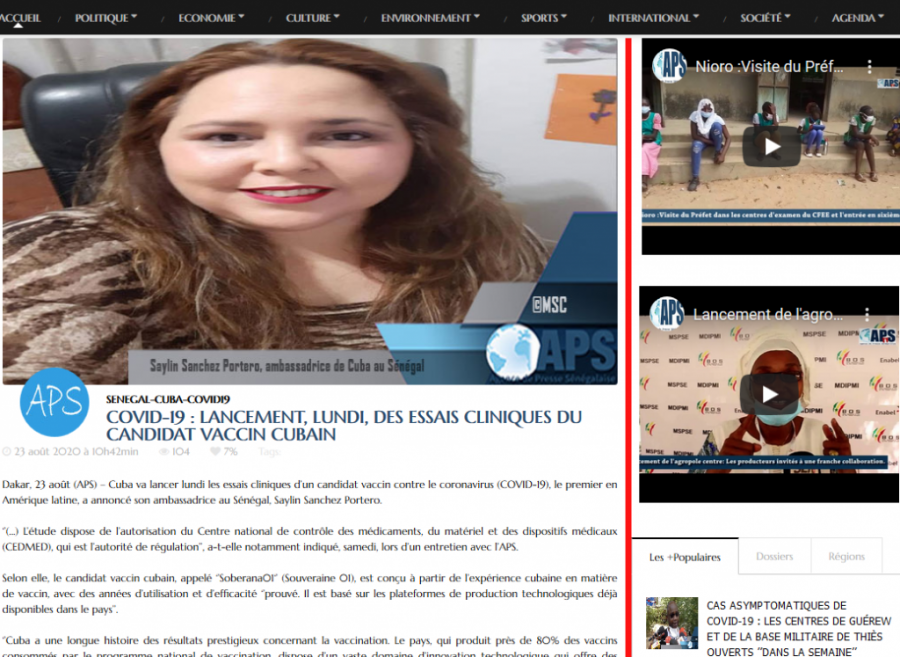Switch to the Dossiers tab
This screenshot has width=900, height=657.
click(x=774, y=556)
